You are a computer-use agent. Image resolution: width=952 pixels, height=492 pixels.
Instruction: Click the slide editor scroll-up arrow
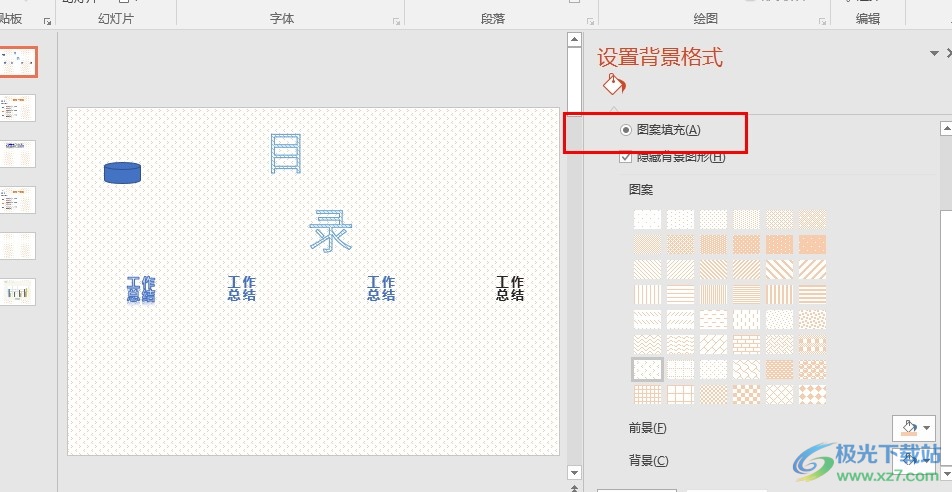point(574,40)
